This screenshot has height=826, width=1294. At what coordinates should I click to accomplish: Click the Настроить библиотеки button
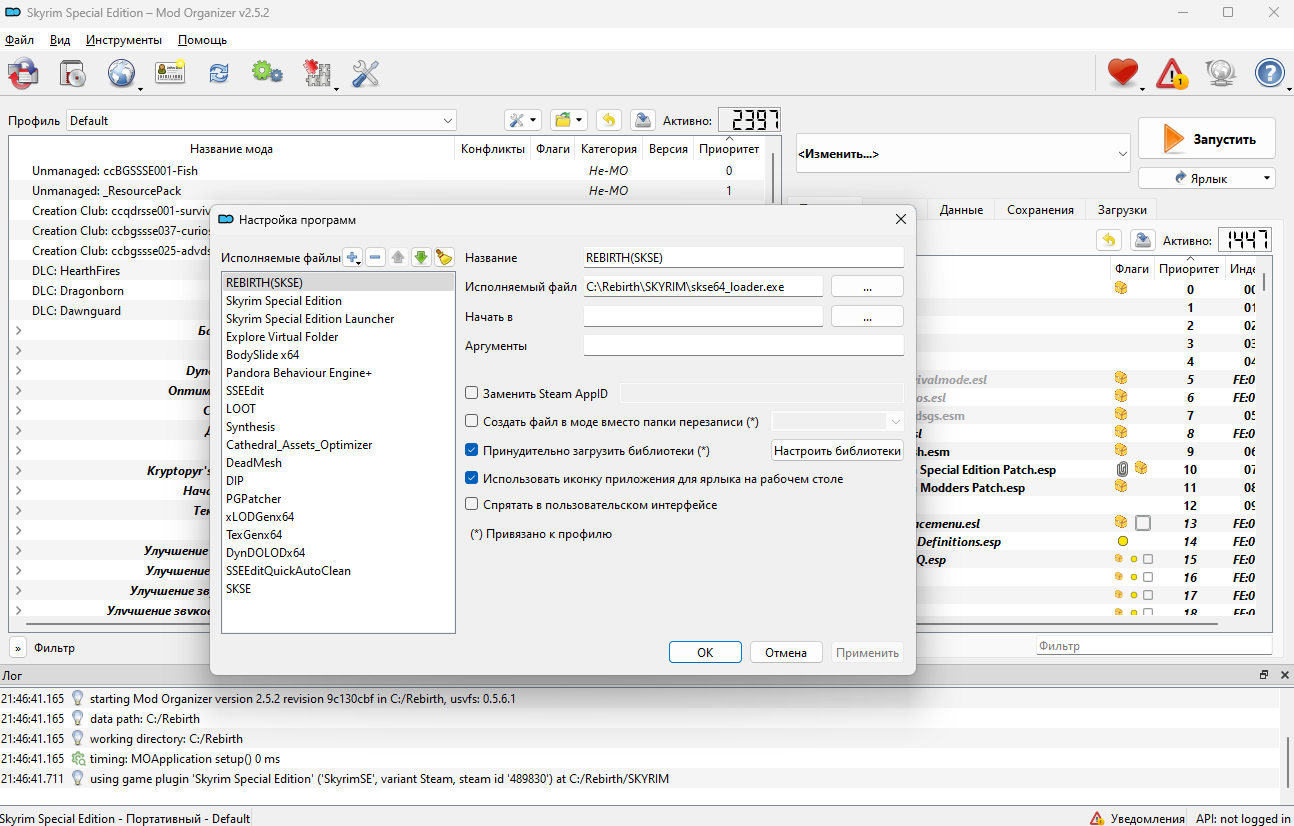pyautogui.click(x=838, y=451)
